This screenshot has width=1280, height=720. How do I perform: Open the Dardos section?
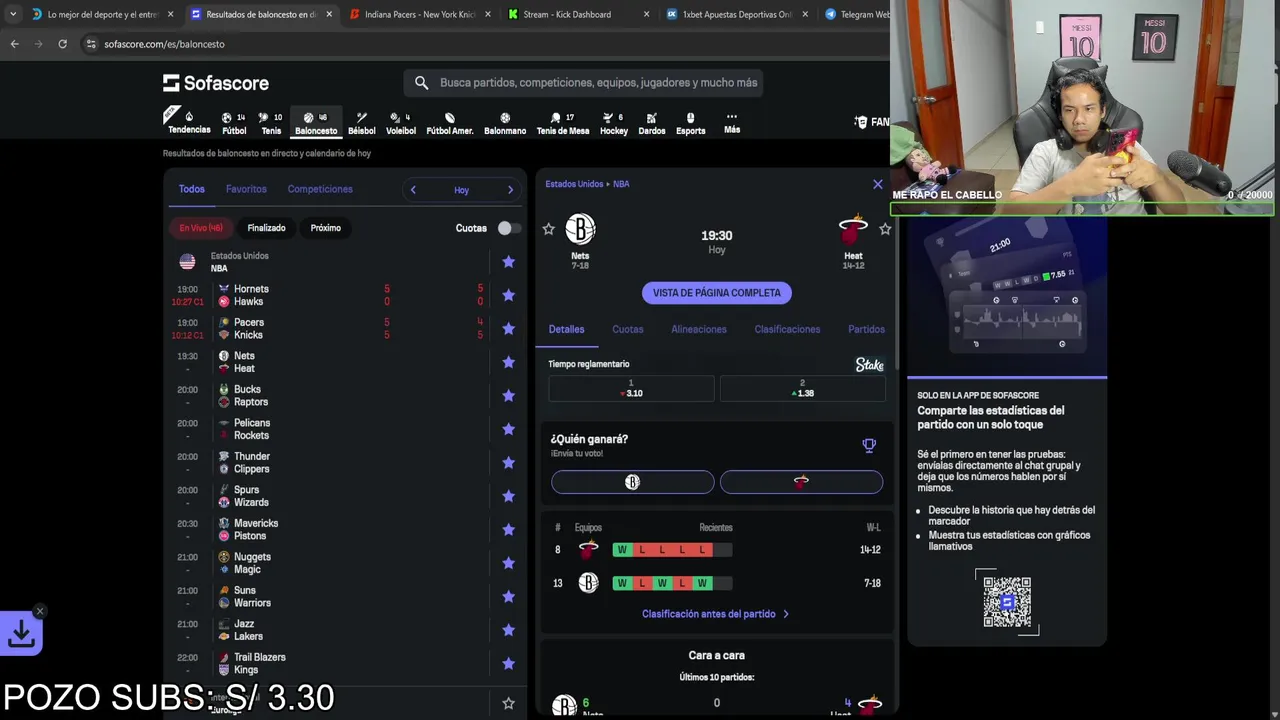click(x=652, y=123)
